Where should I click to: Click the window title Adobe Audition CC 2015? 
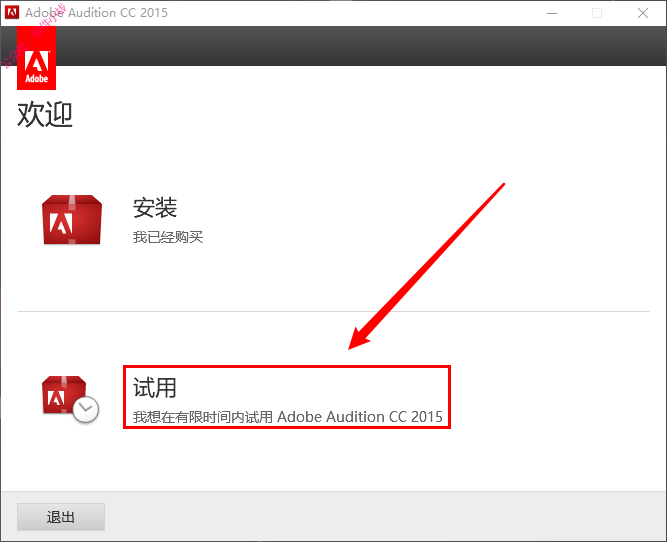(x=97, y=13)
